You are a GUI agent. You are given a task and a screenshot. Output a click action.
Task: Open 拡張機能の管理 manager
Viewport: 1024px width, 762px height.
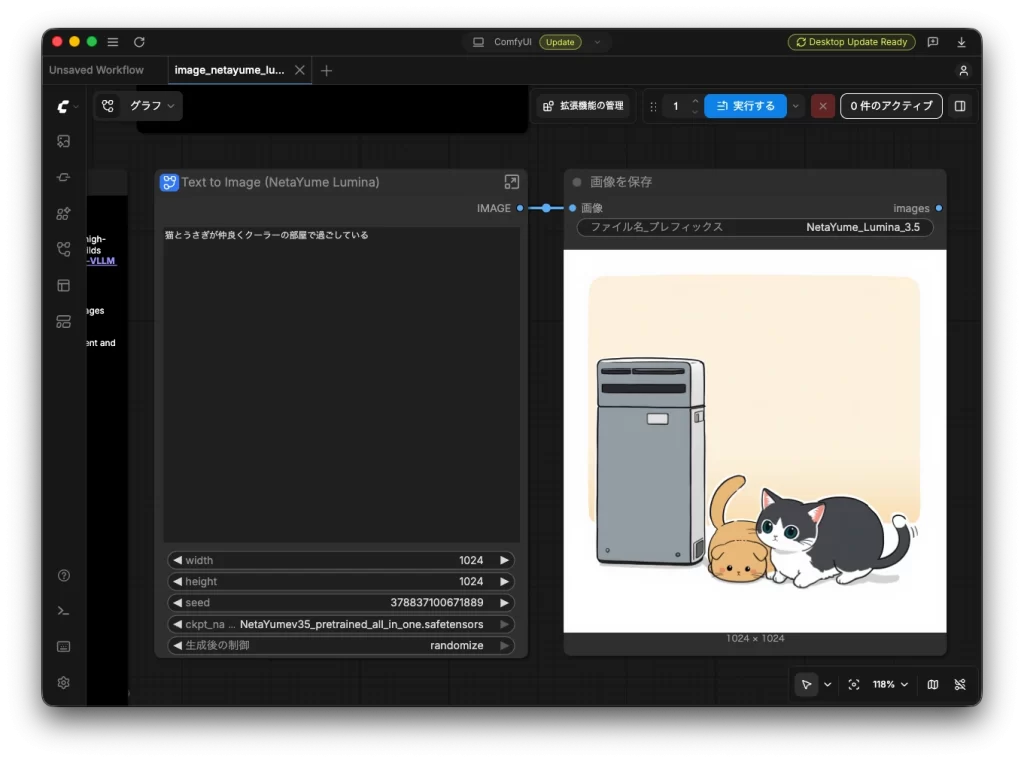[x=583, y=106]
